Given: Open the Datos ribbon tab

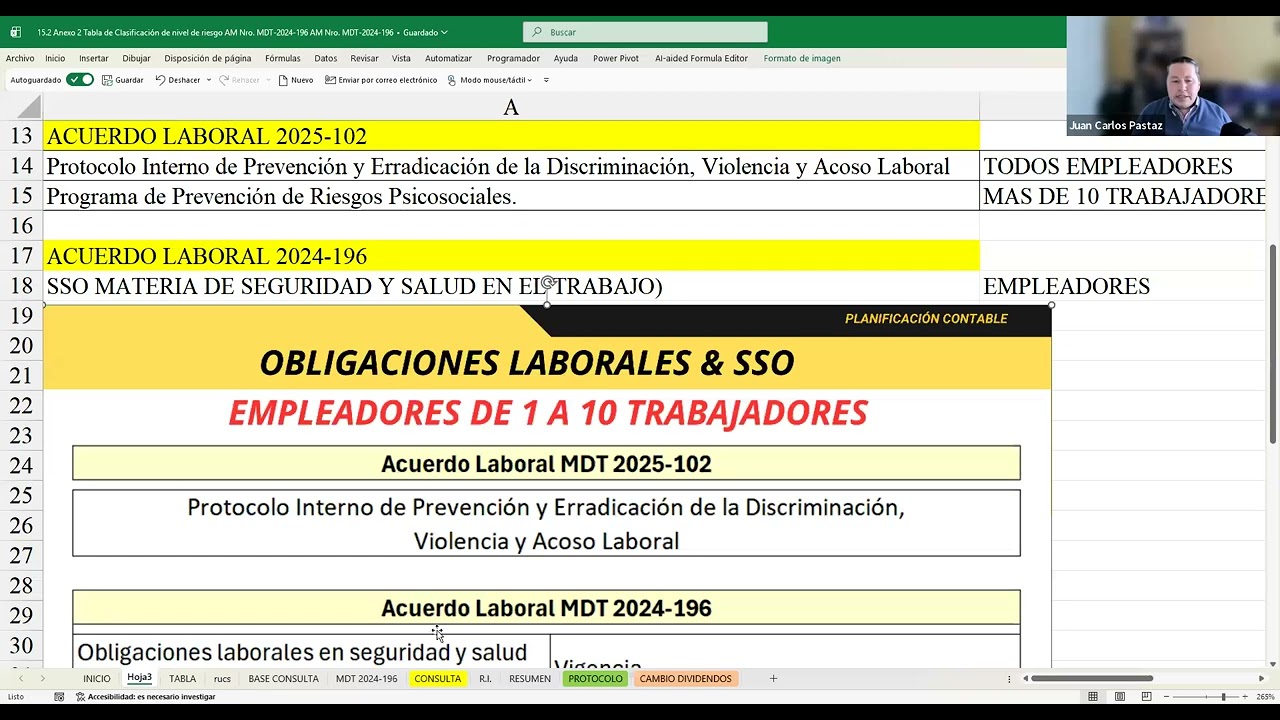Looking at the screenshot, I should click(326, 58).
